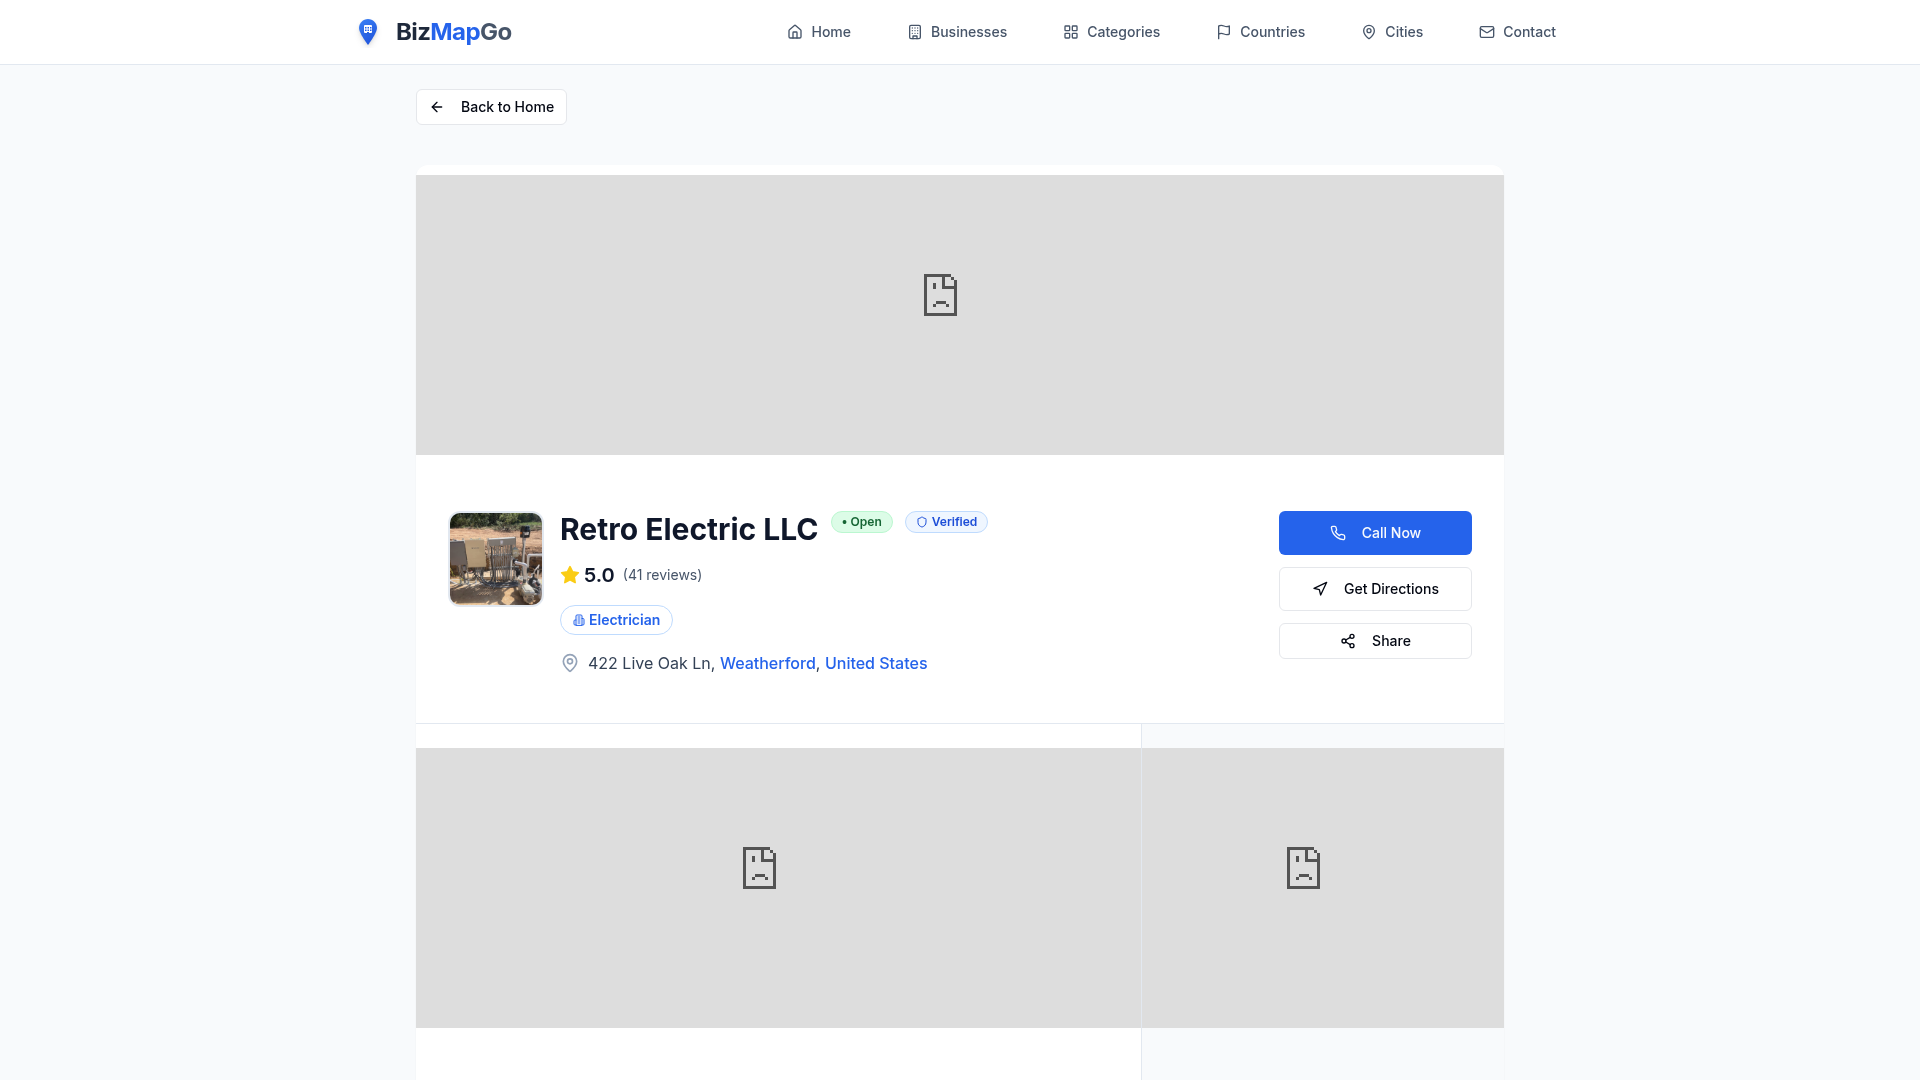Open the Retro Electric business thumbnail photo
1920x1080 pixels.
[496, 559]
